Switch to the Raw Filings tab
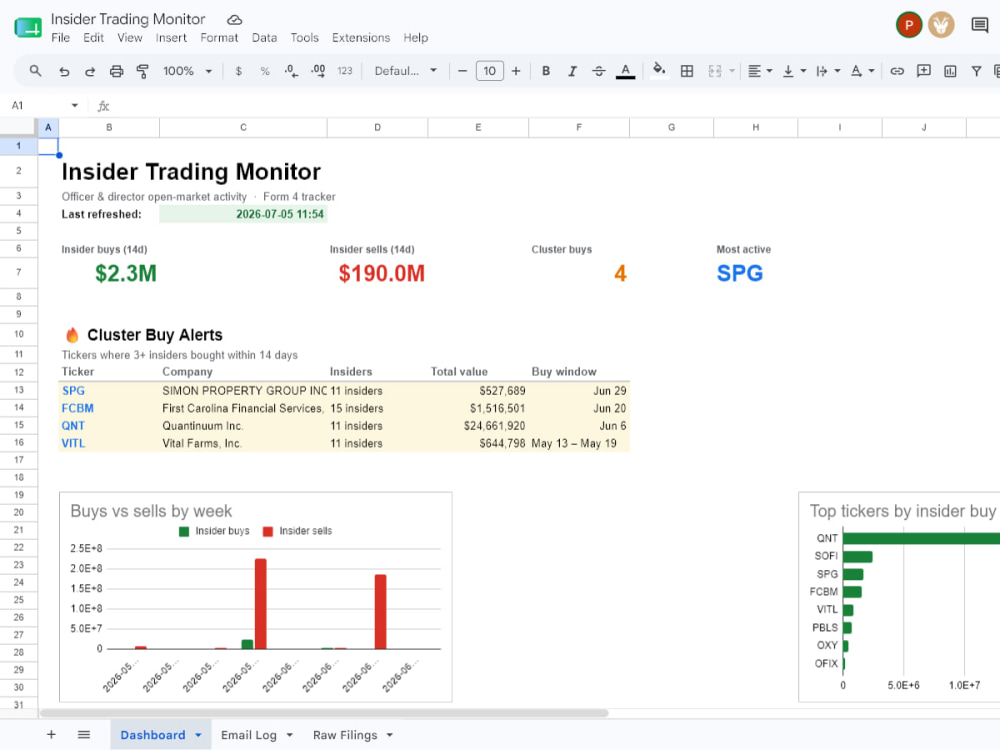 [x=345, y=735]
